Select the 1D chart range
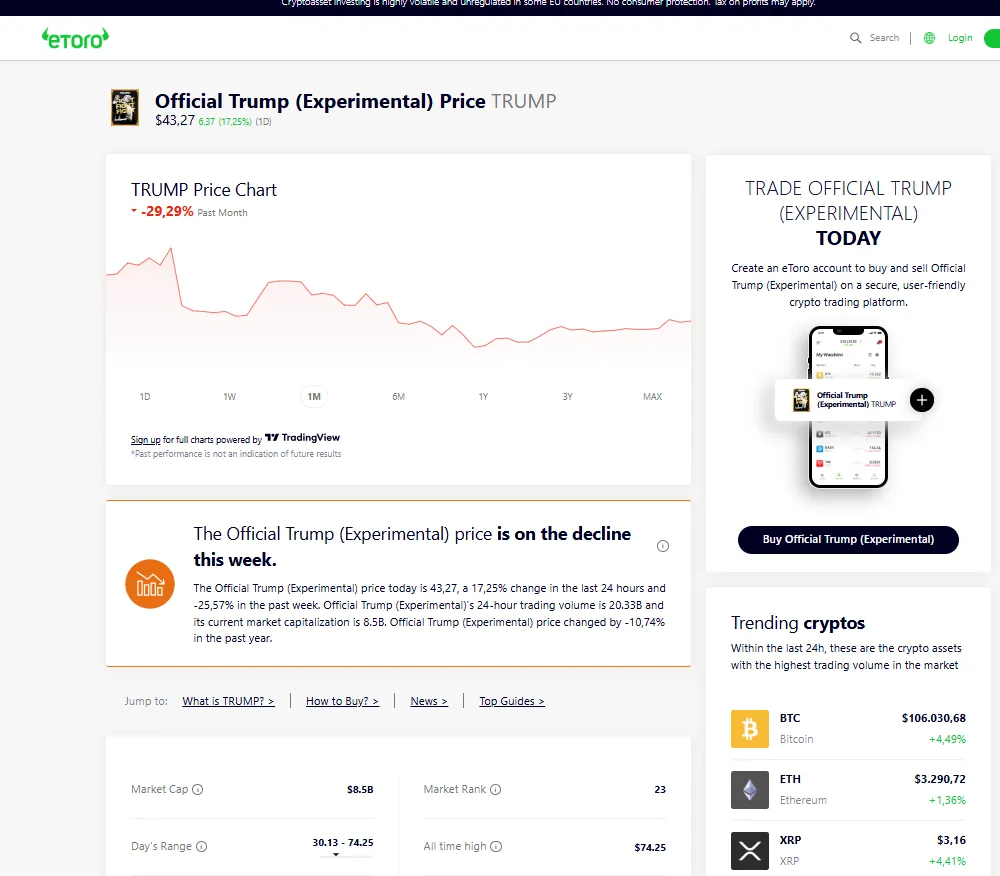Image resolution: width=1000 pixels, height=876 pixels. pos(145,397)
